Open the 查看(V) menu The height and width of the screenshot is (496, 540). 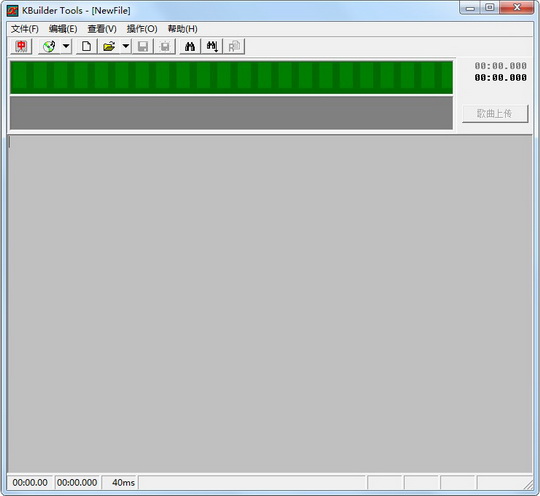[102, 29]
